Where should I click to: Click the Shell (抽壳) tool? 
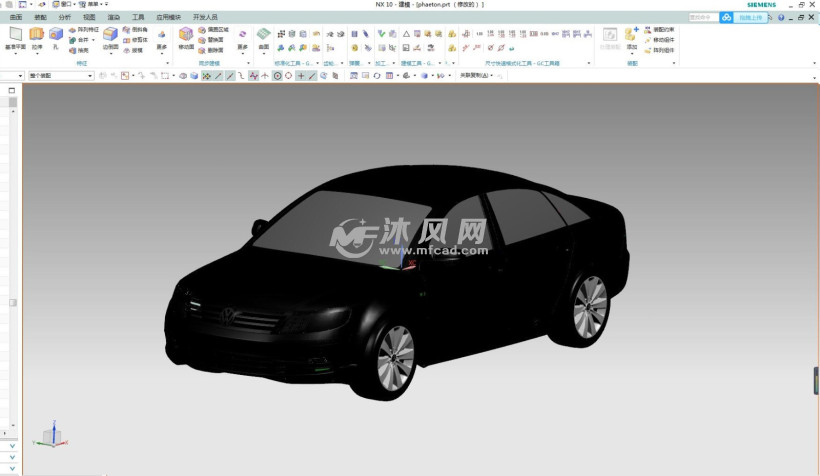[79, 50]
